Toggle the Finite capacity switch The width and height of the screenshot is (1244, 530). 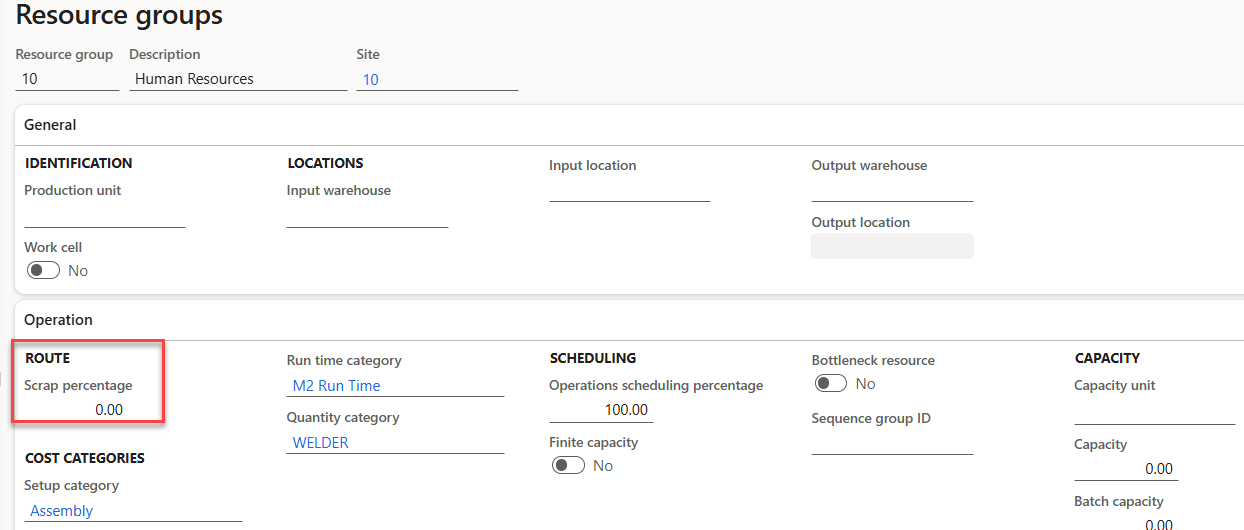point(568,465)
